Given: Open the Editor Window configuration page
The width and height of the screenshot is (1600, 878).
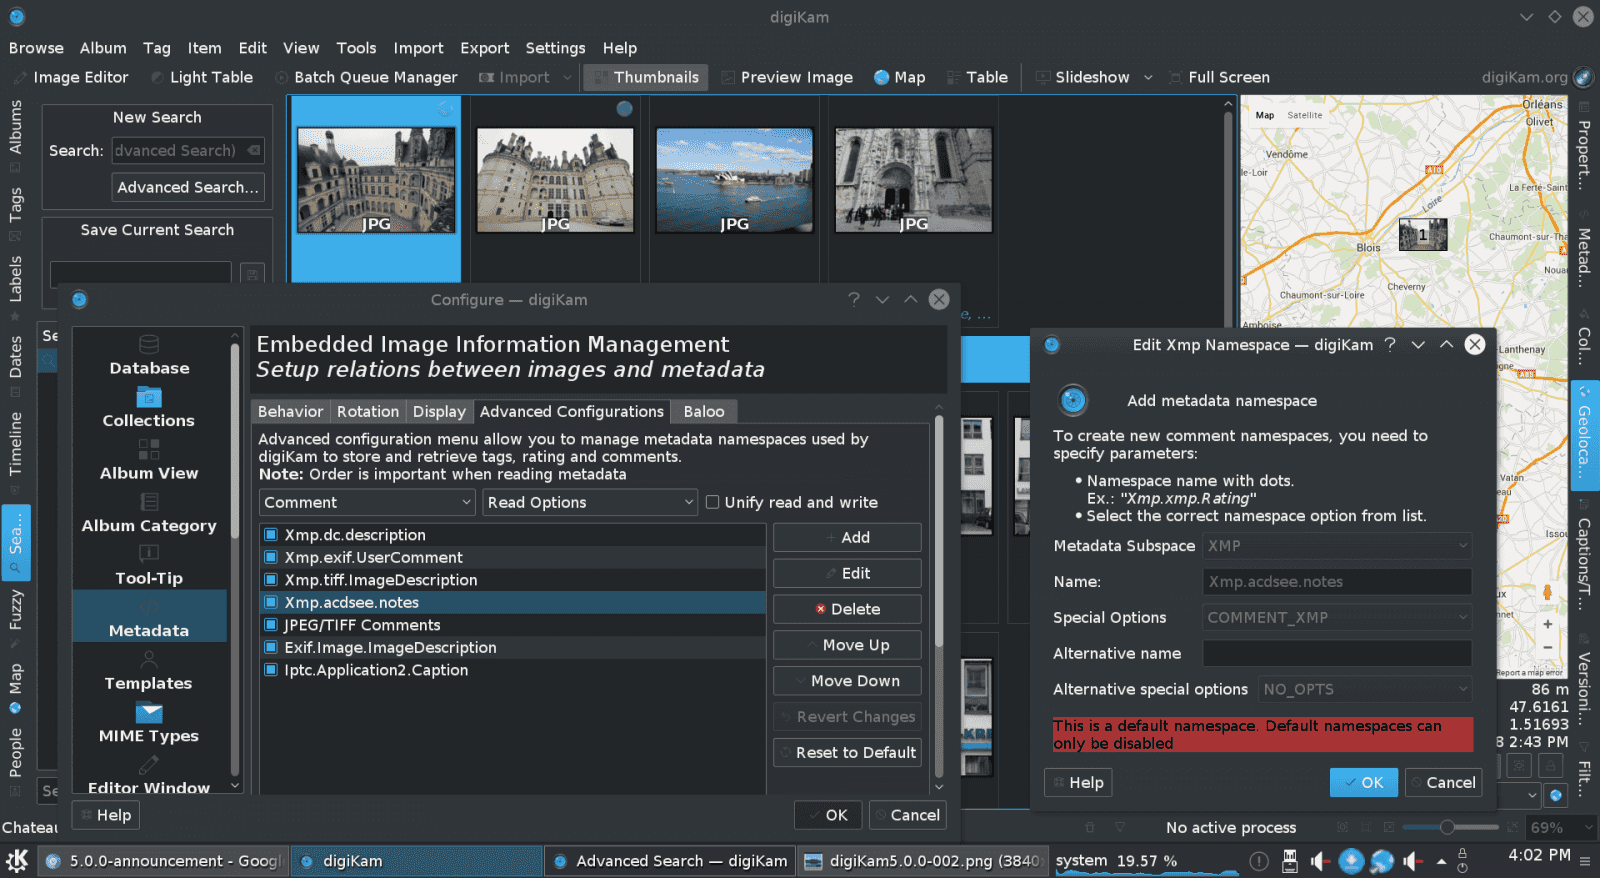Looking at the screenshot, I should click(x=149, y=775).
